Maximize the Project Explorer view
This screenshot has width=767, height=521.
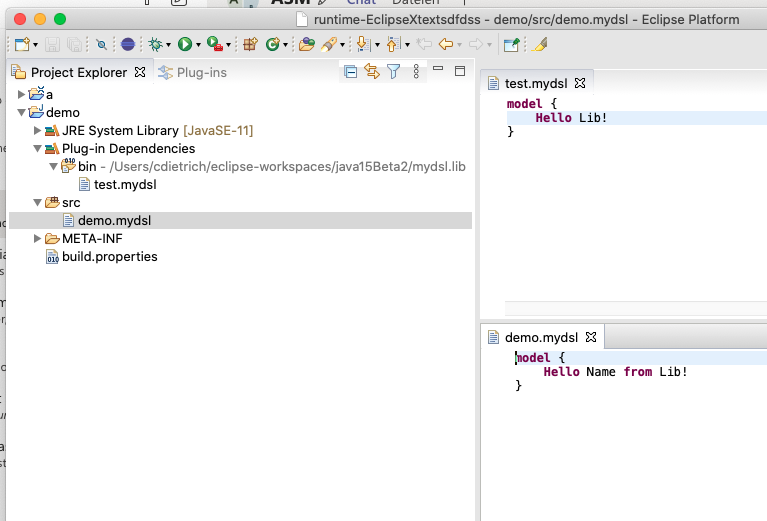coord(460,71)
